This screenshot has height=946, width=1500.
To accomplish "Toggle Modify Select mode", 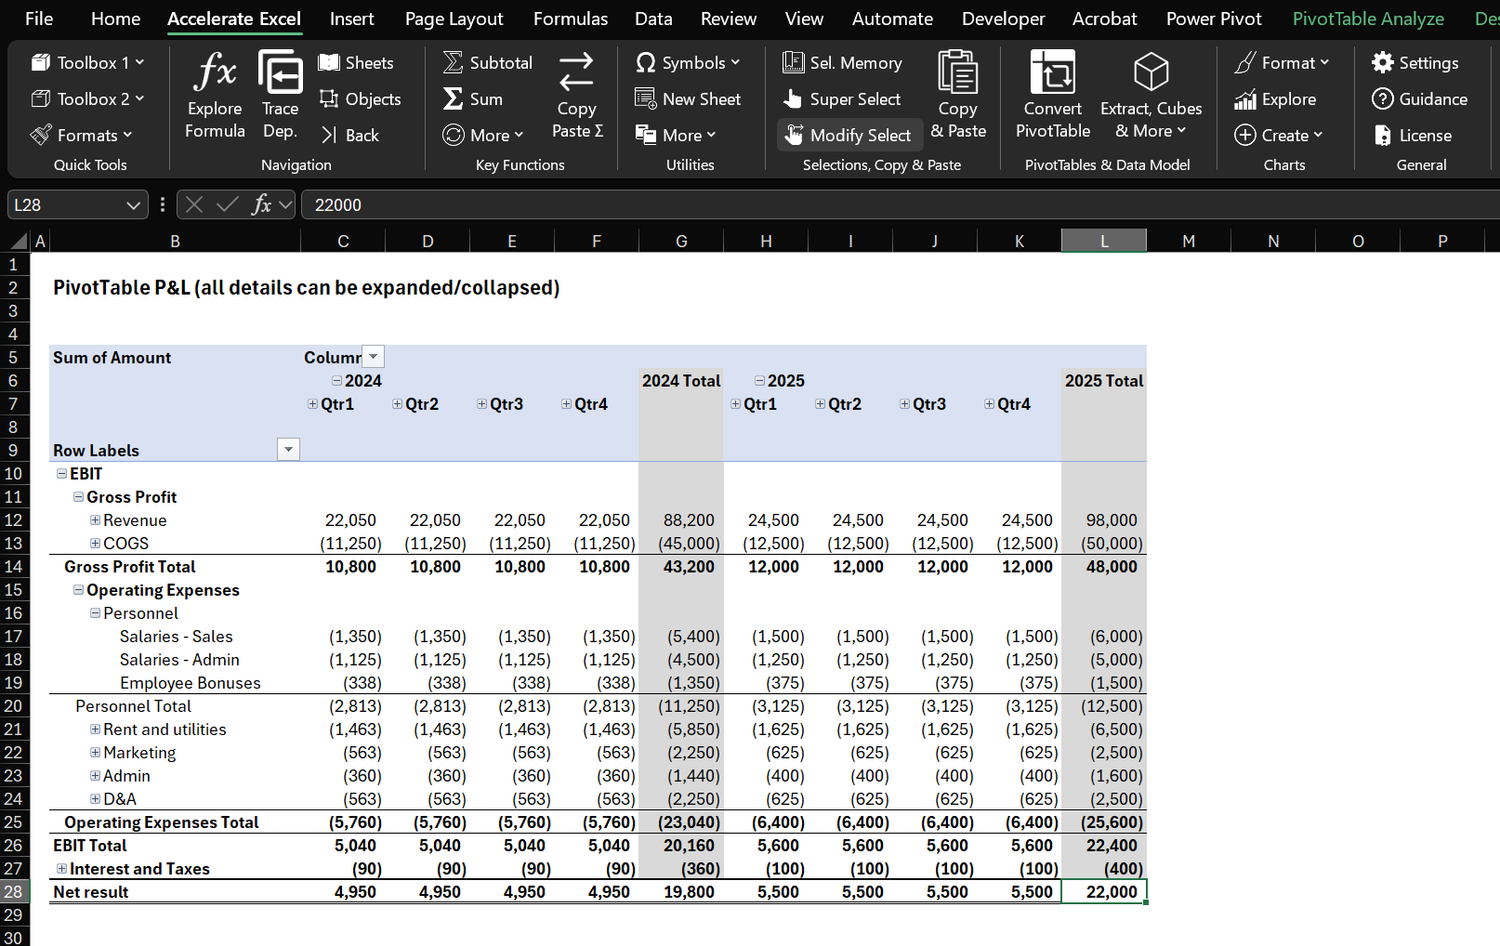I will click(x=849, y=134).
